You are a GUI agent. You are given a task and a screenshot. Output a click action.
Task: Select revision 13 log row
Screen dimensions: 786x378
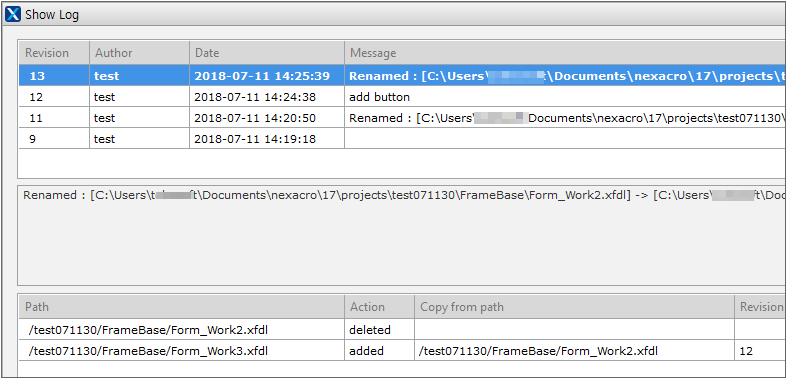pos(402,76)
